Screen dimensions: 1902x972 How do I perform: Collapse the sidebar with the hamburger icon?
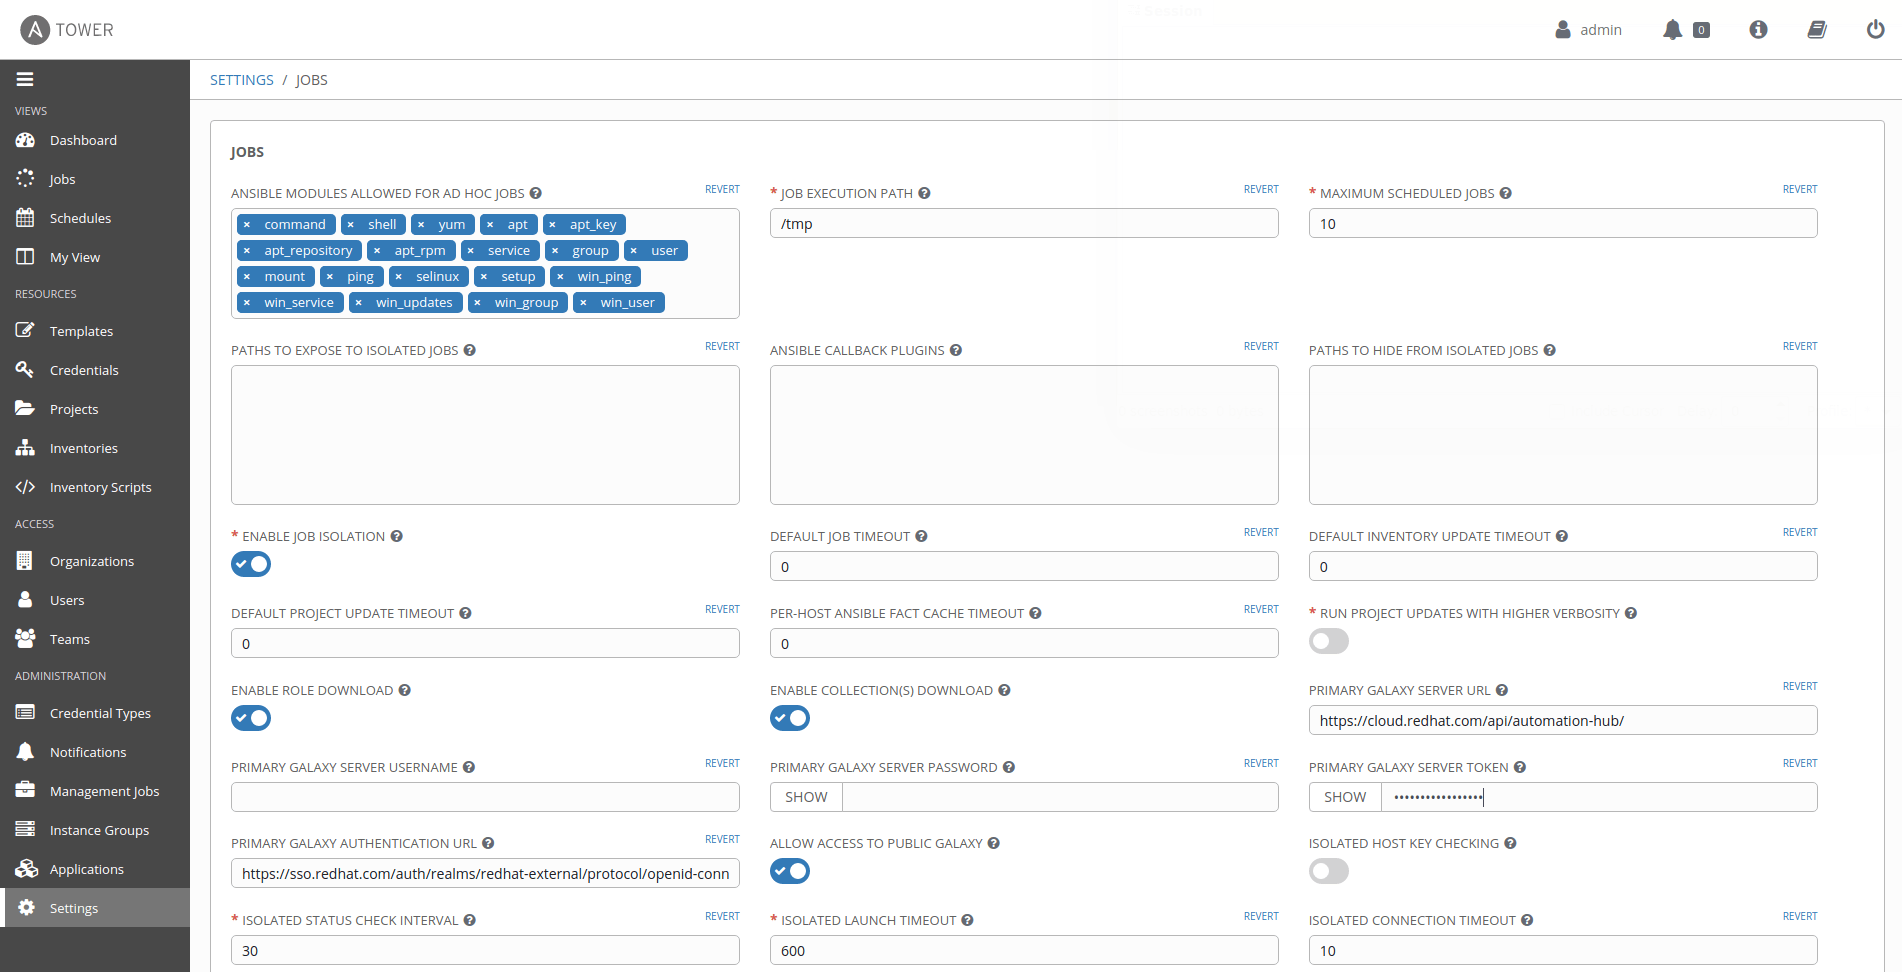point(24,78)
